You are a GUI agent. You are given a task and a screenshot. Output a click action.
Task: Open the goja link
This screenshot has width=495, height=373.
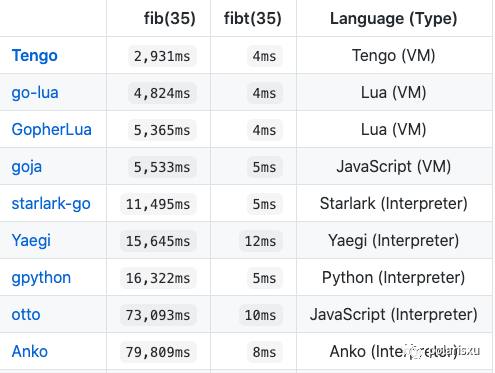[27, 167]
